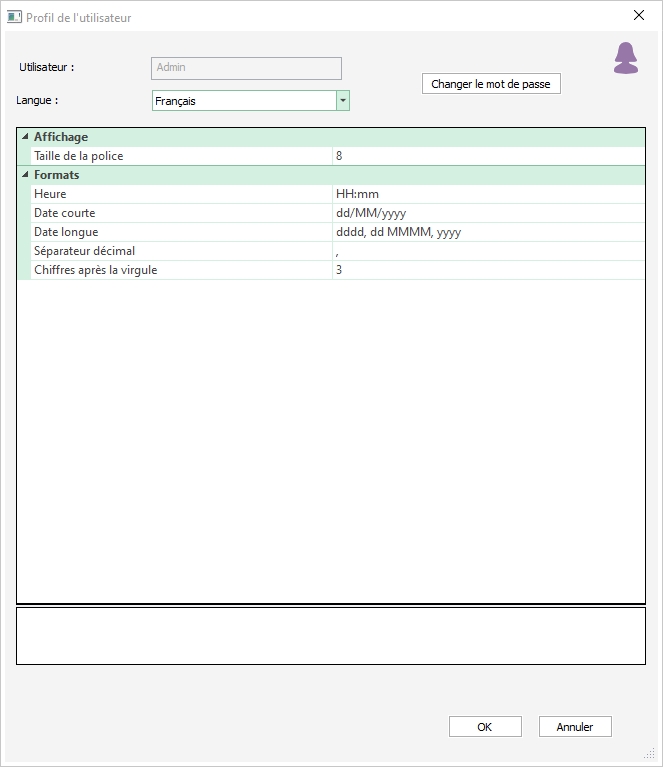Click the Utilisateur Admin text field
The image size is (663, 767).
tap(246, 68)
